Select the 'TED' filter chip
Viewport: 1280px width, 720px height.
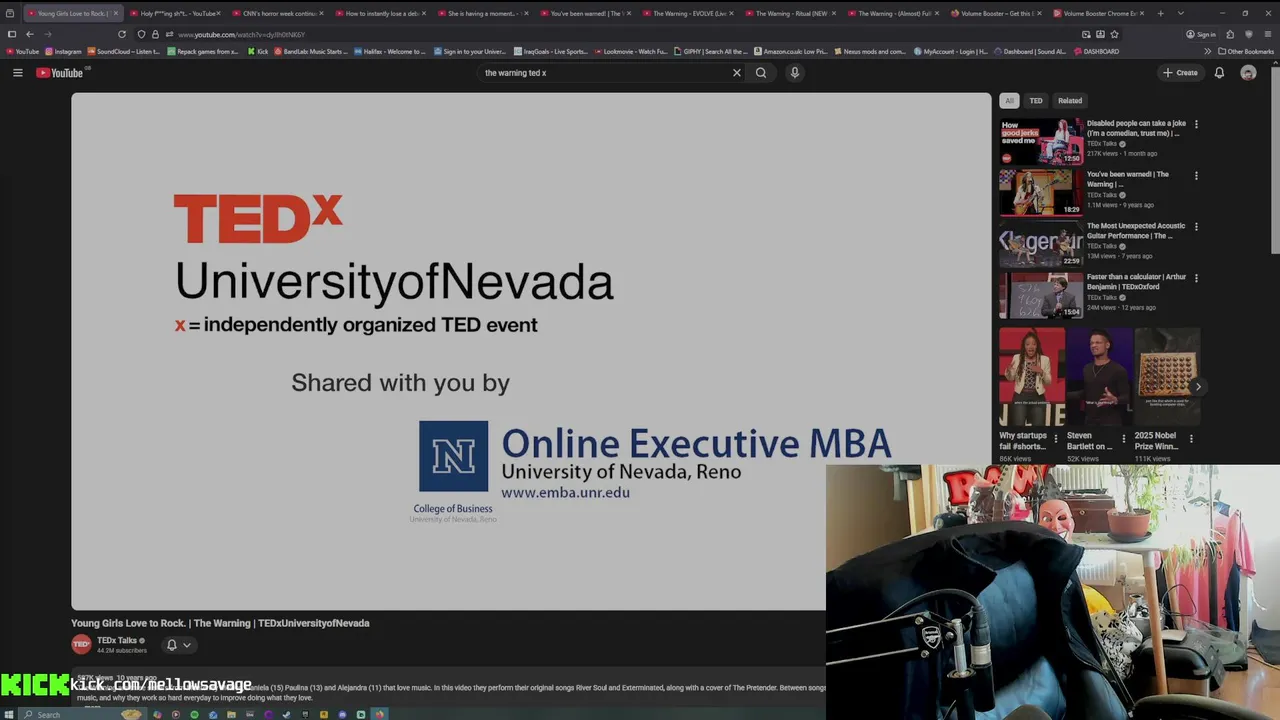pyautogui.click(x=1036, y=100)
